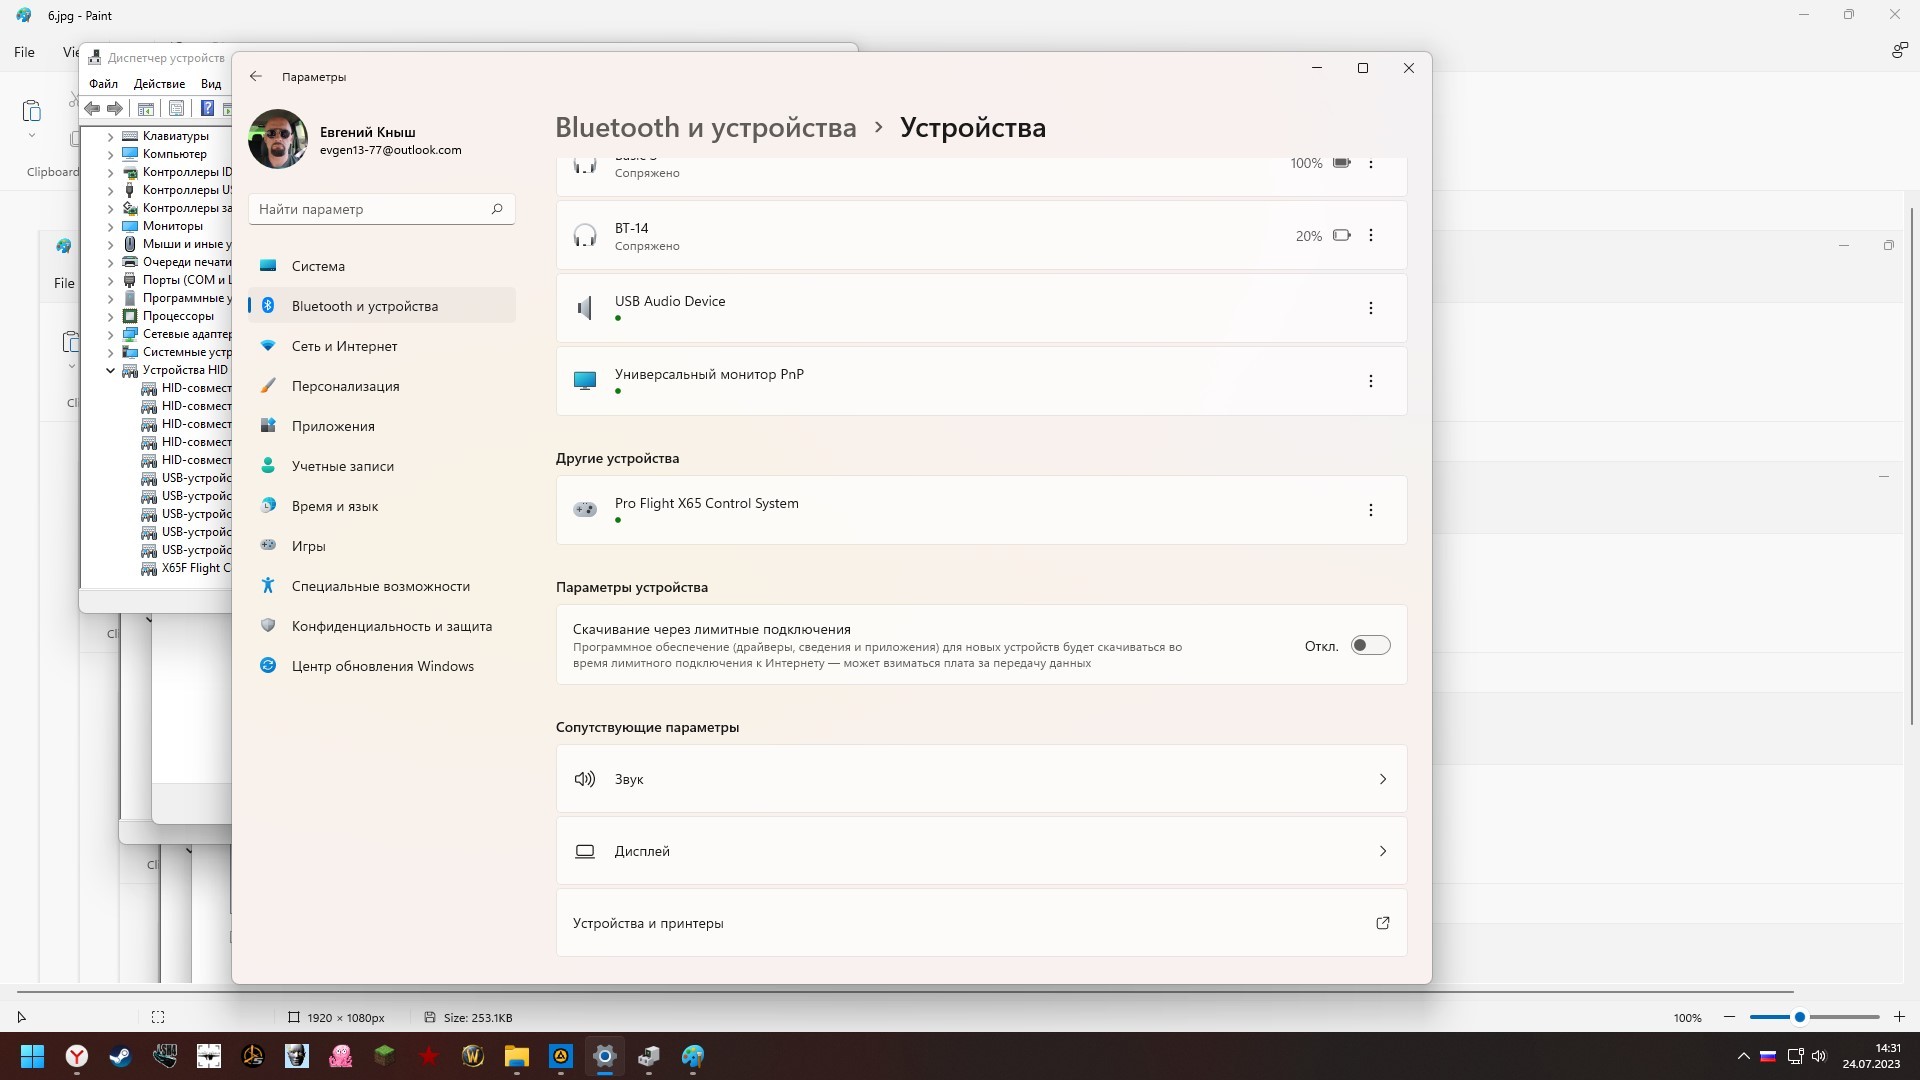Screen dimensions: 1920x1080
Task: Expand the Процессоры tree node
Action: (111, 316)
